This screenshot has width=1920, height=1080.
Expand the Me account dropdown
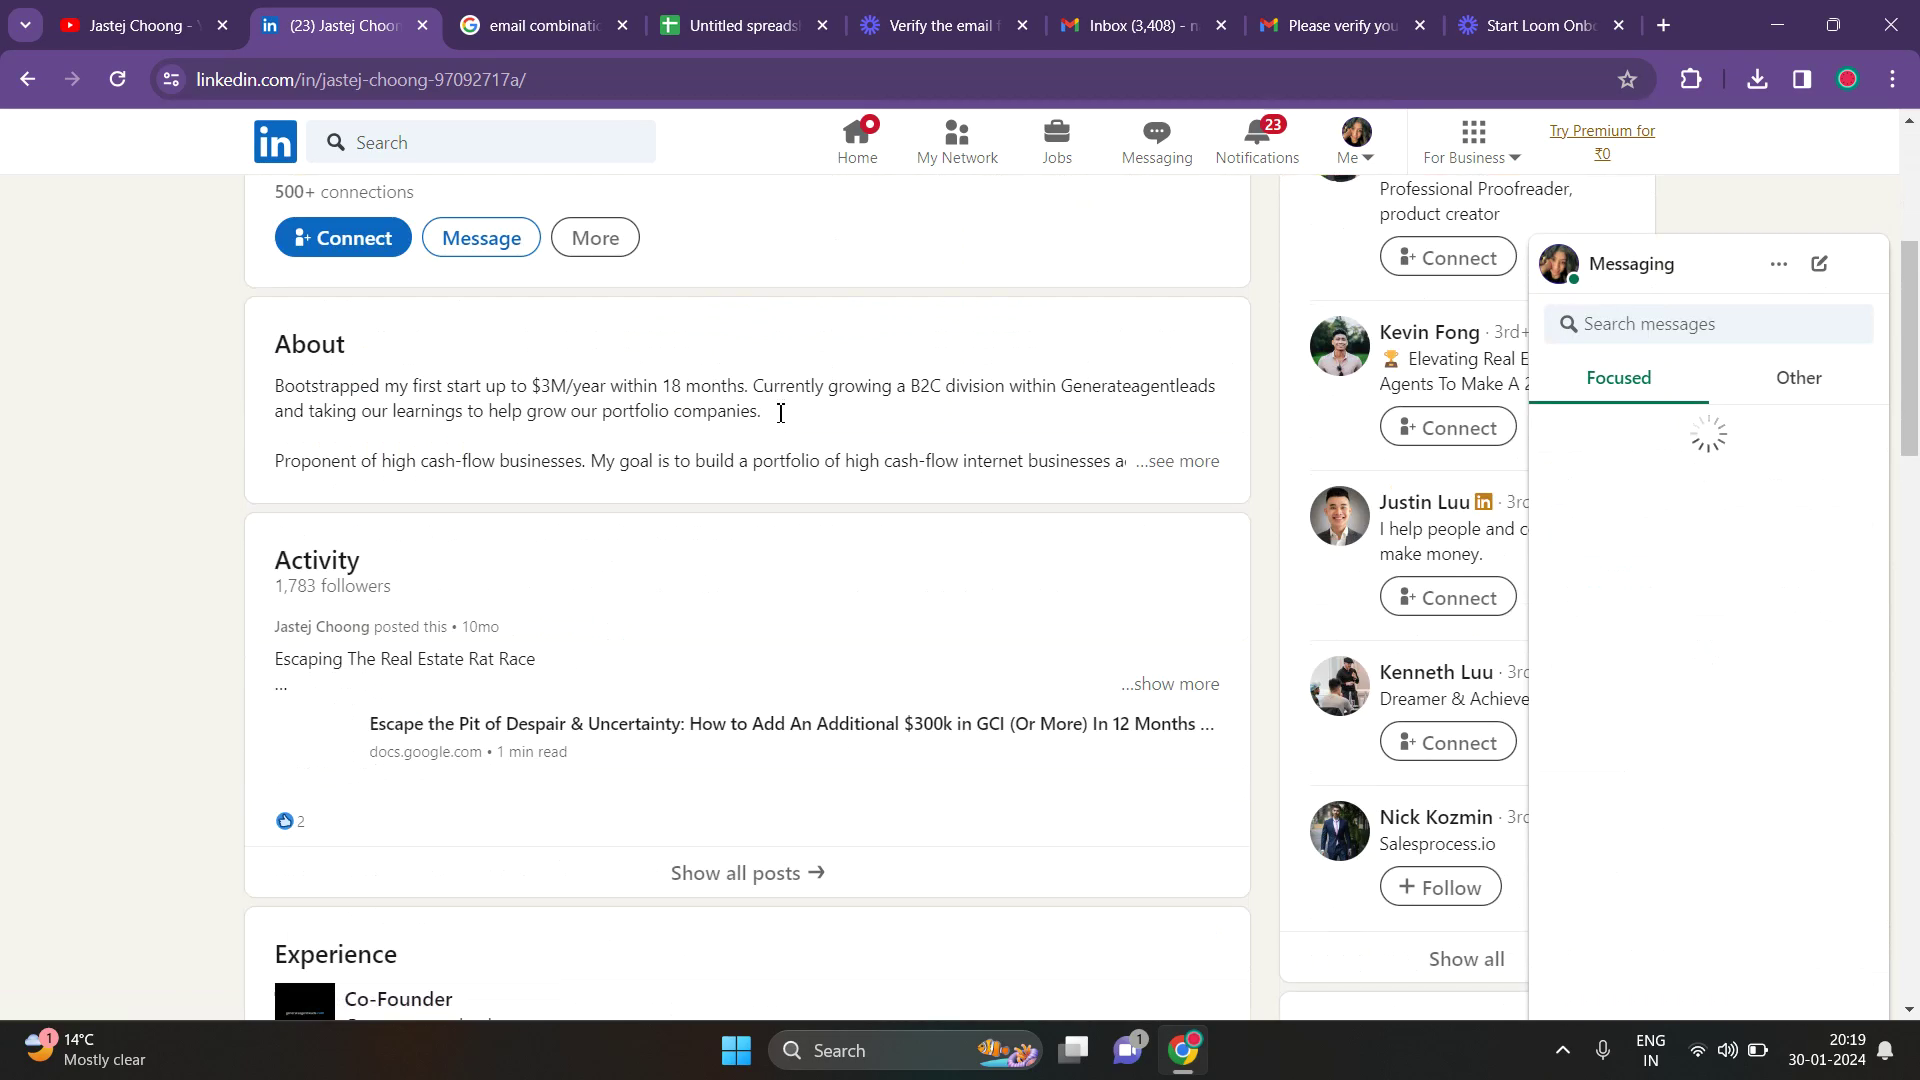pyautogui.click(x=1356, y=141)
